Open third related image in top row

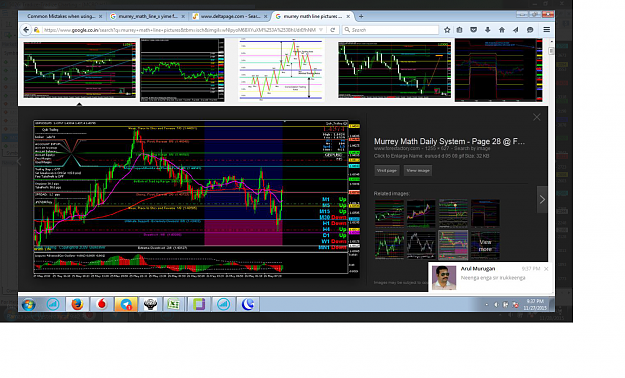tap(453, 213)
